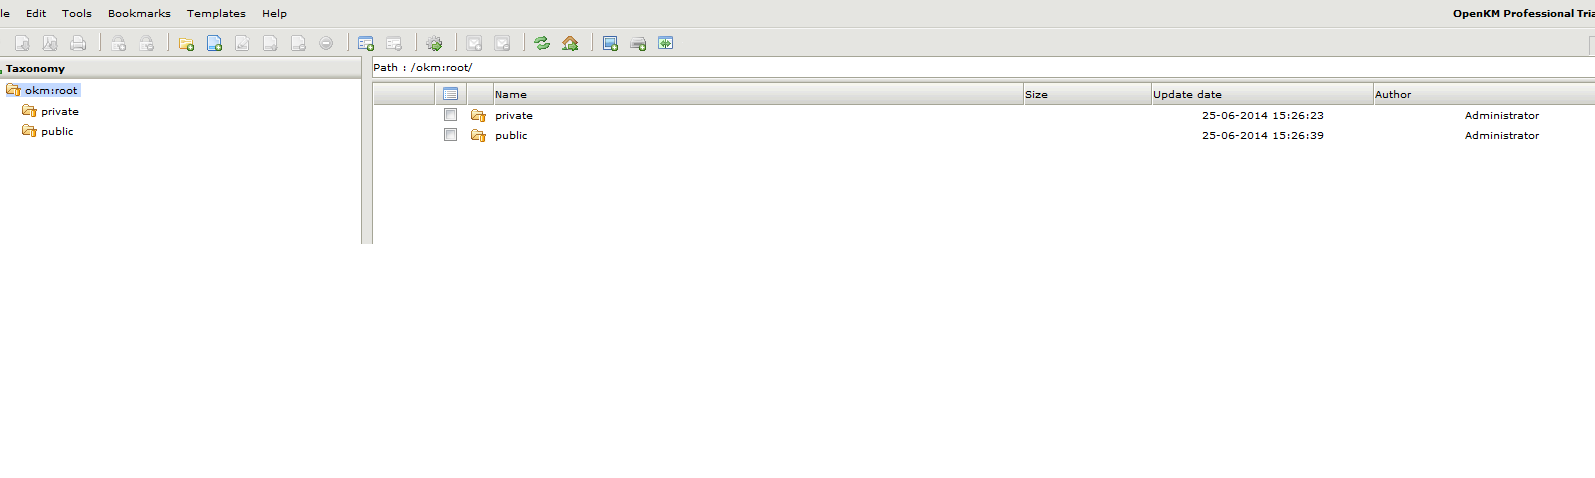Screen dimensions: 1595x478
Task: Refresh the view with the green arrows icon
Action: pos(542,44)
